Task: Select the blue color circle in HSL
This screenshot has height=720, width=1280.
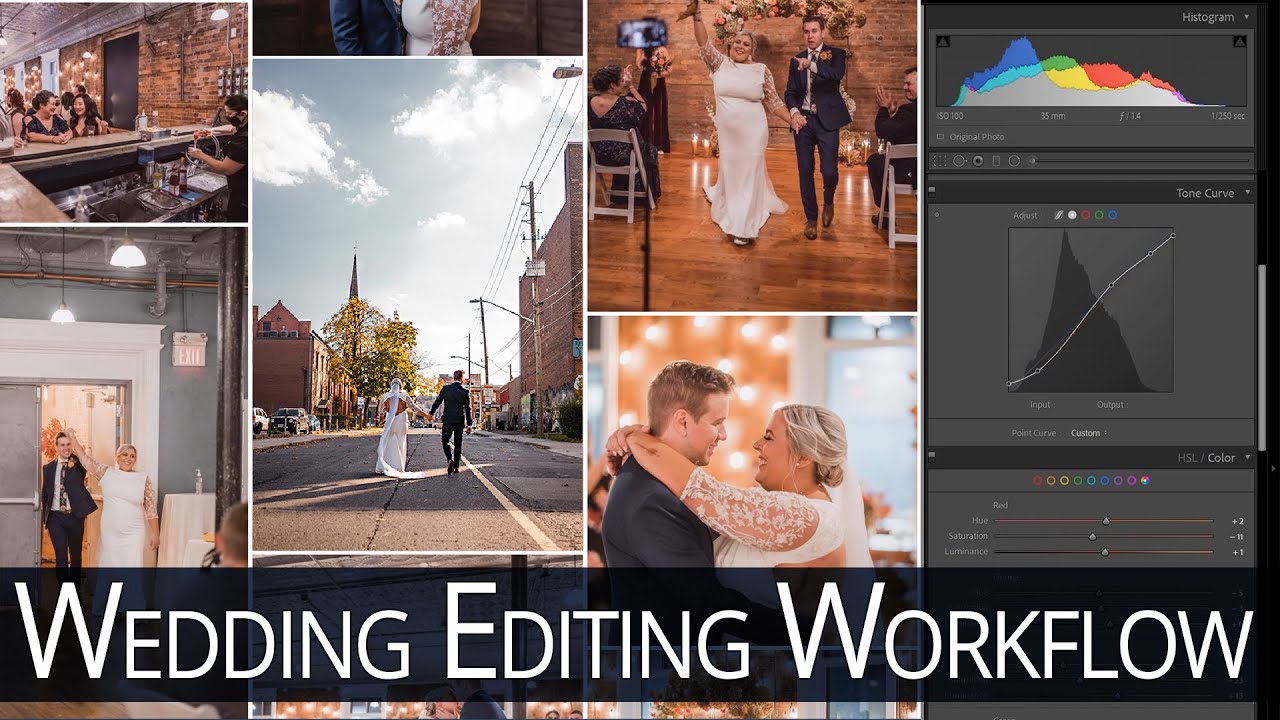Action: pyautogui.click(x=1105, y=481)
